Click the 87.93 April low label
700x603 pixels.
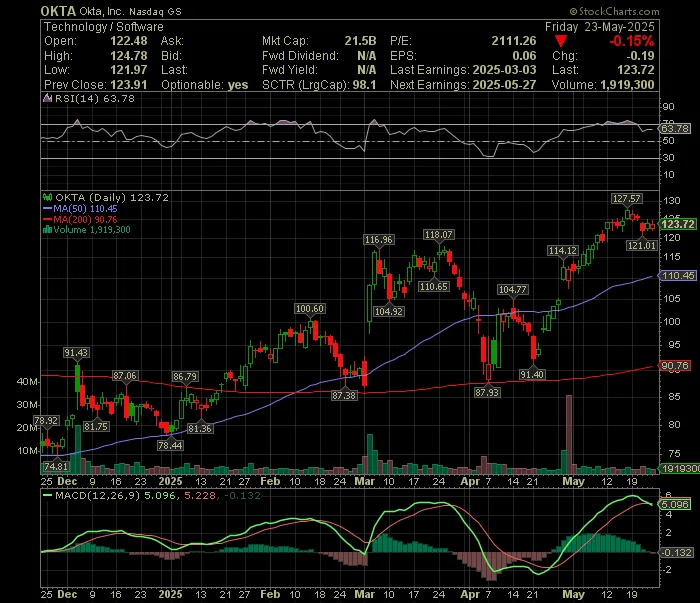coord(487,393)
